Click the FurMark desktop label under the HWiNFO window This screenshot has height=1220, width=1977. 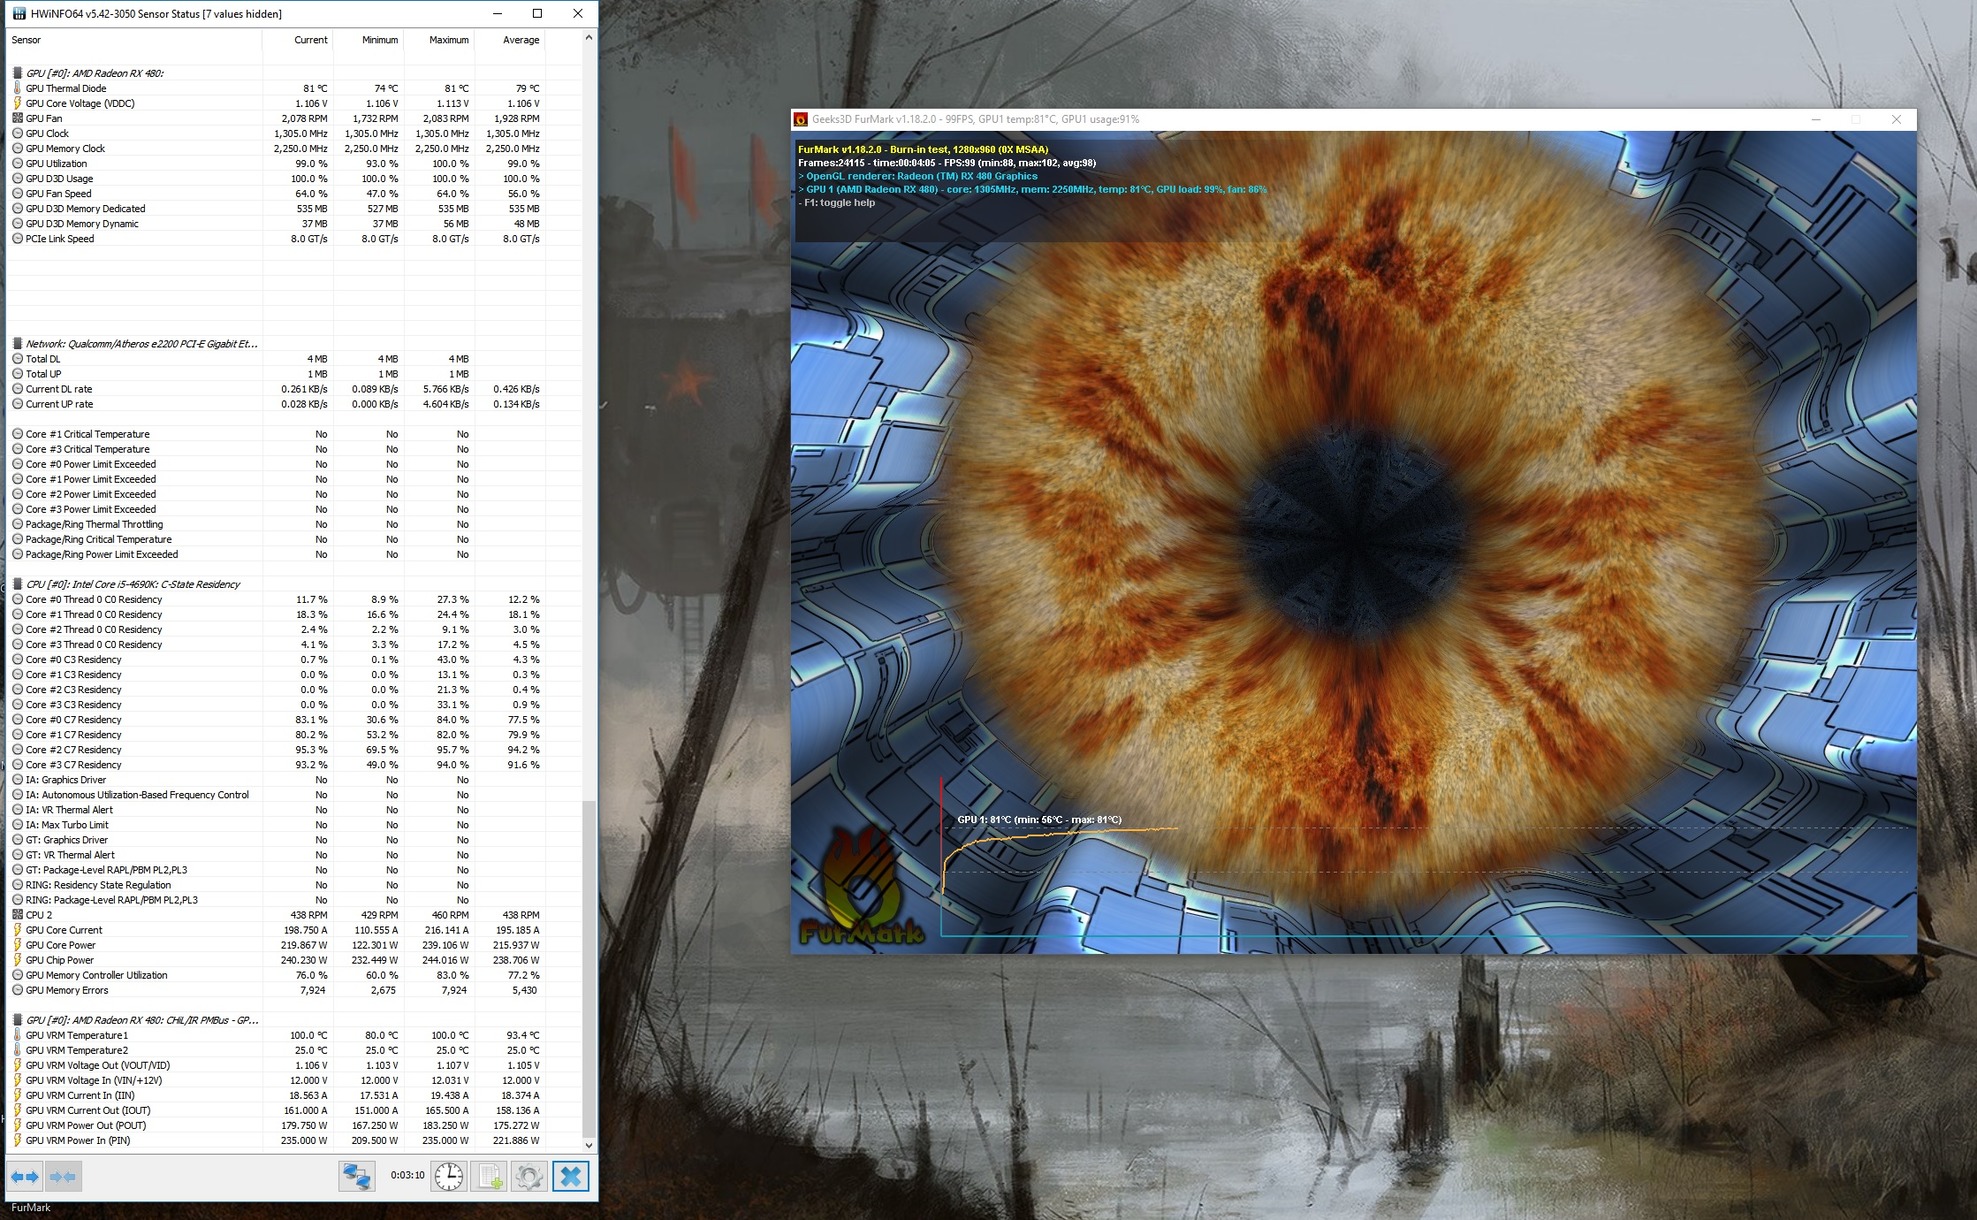click(x=31, y=1208)
